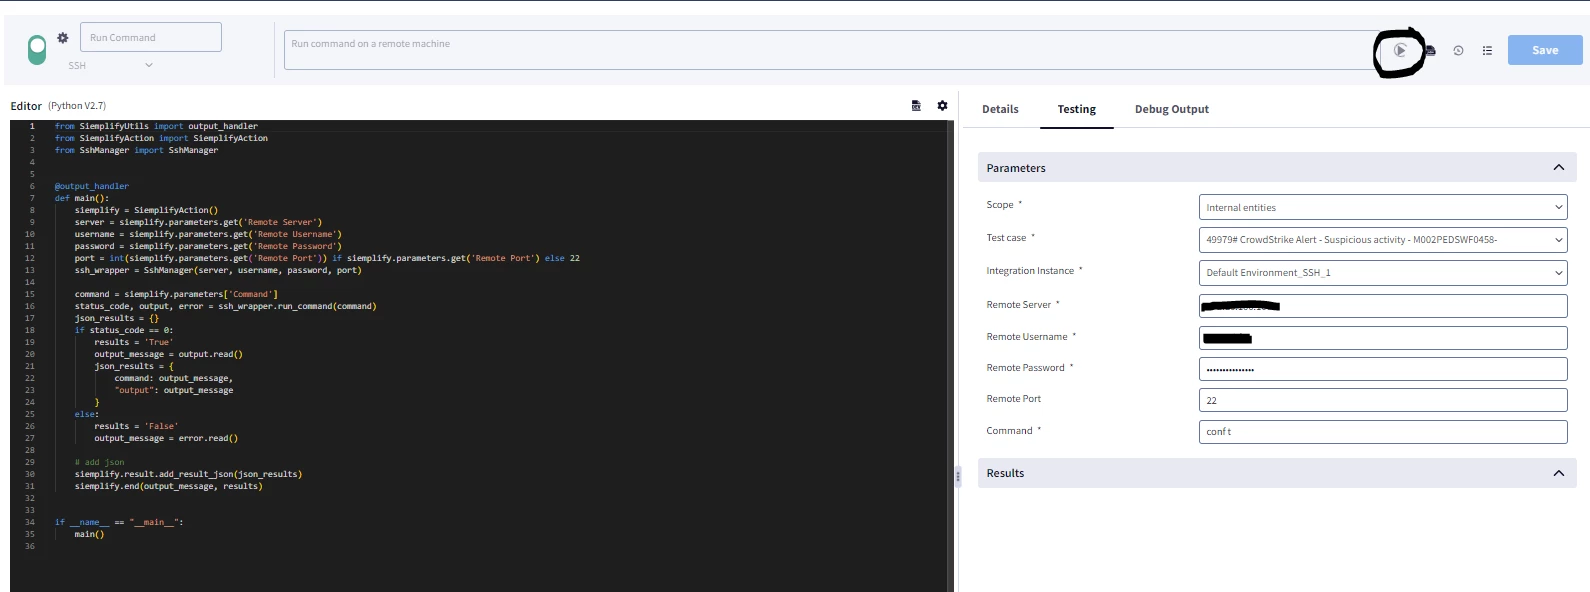Click the Remote Password input field
This screenshot has height=592, width=1590.
pyautogui.click(x=1383, y=369)
